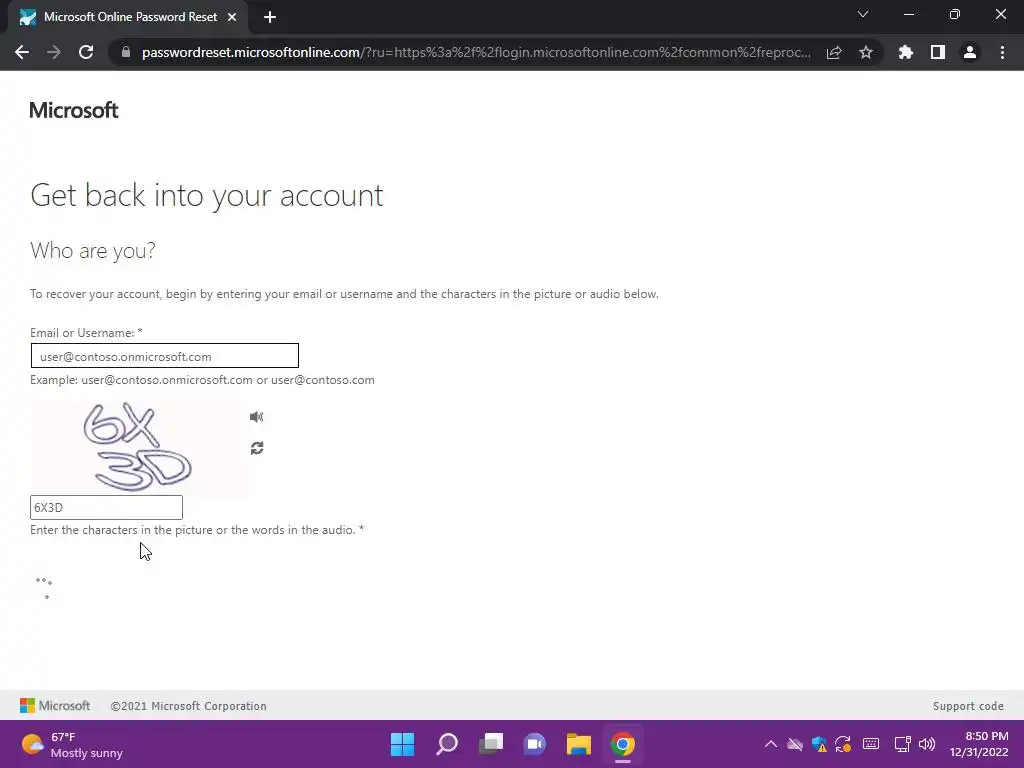Image resolution: width=1024 pixels, height=768 pixels.
Task: Click the captcha characters text field
Action: 106,507
